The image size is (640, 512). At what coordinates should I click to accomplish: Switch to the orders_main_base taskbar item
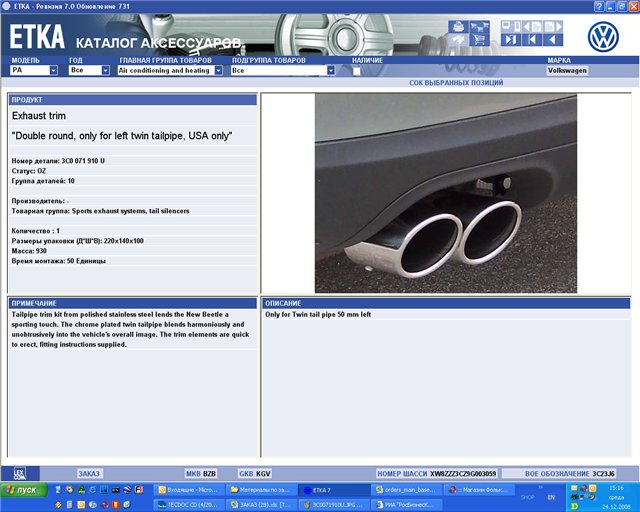405,490
